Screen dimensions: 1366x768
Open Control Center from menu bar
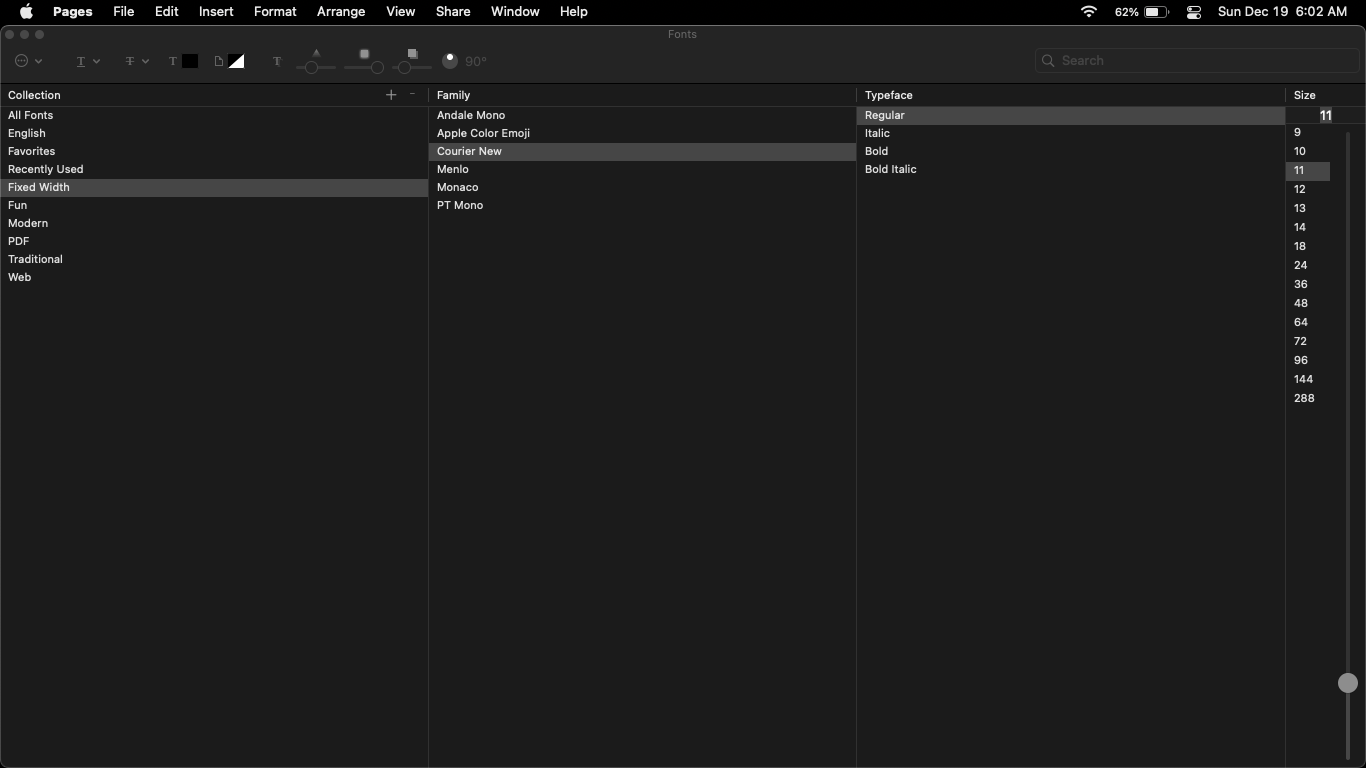click(1194, 12)
